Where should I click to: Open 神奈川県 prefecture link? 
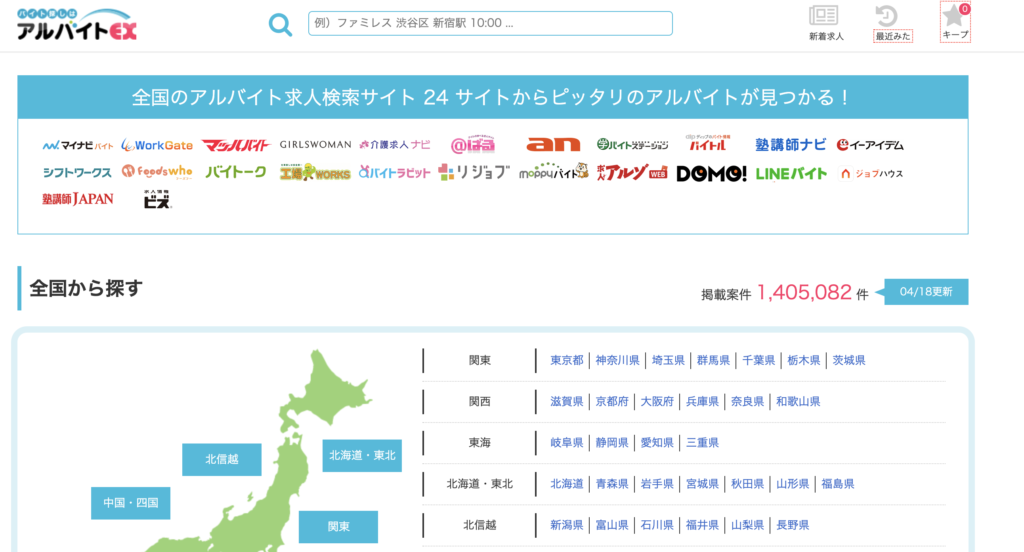[x=617, y=361]
